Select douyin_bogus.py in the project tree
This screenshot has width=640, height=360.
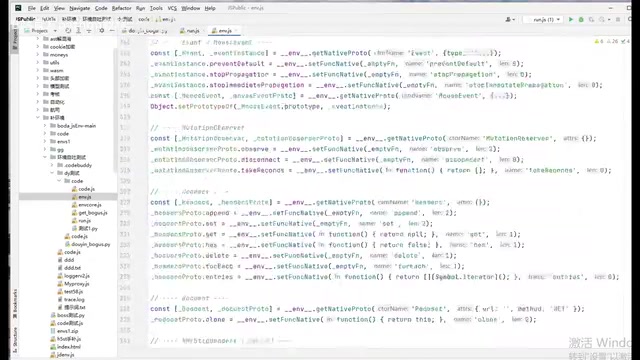(87, 244)
